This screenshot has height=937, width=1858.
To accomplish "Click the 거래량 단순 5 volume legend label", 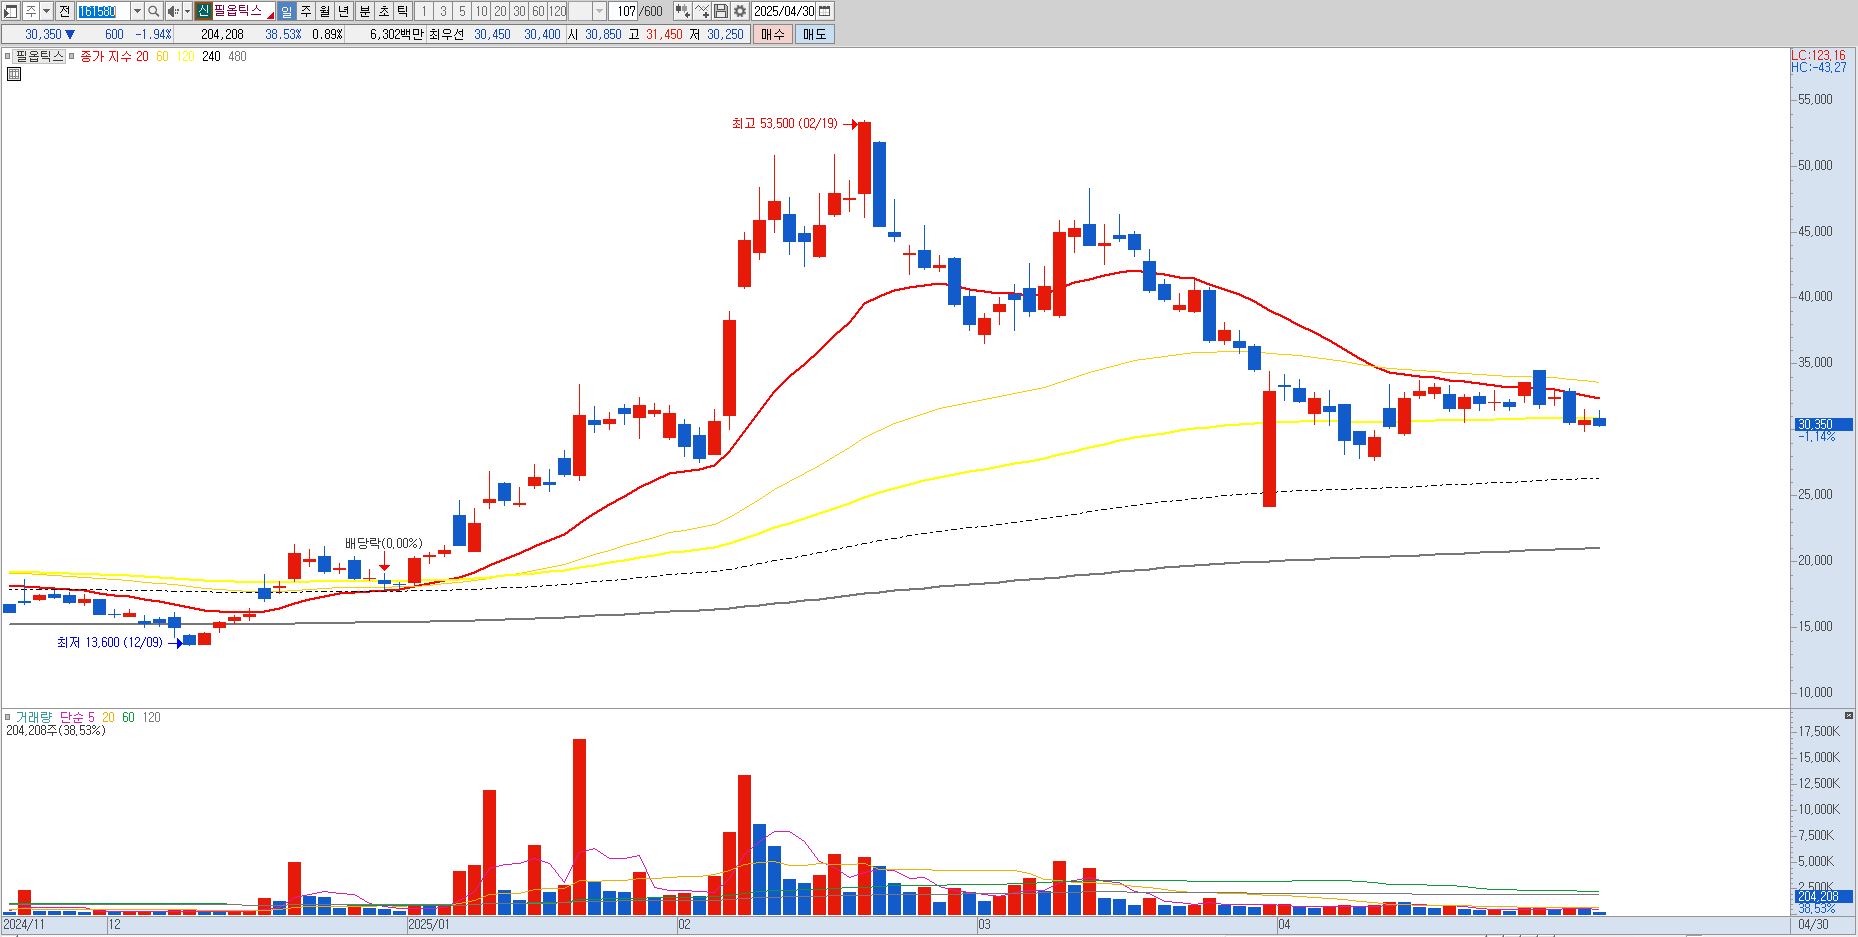I will point(55,717).
